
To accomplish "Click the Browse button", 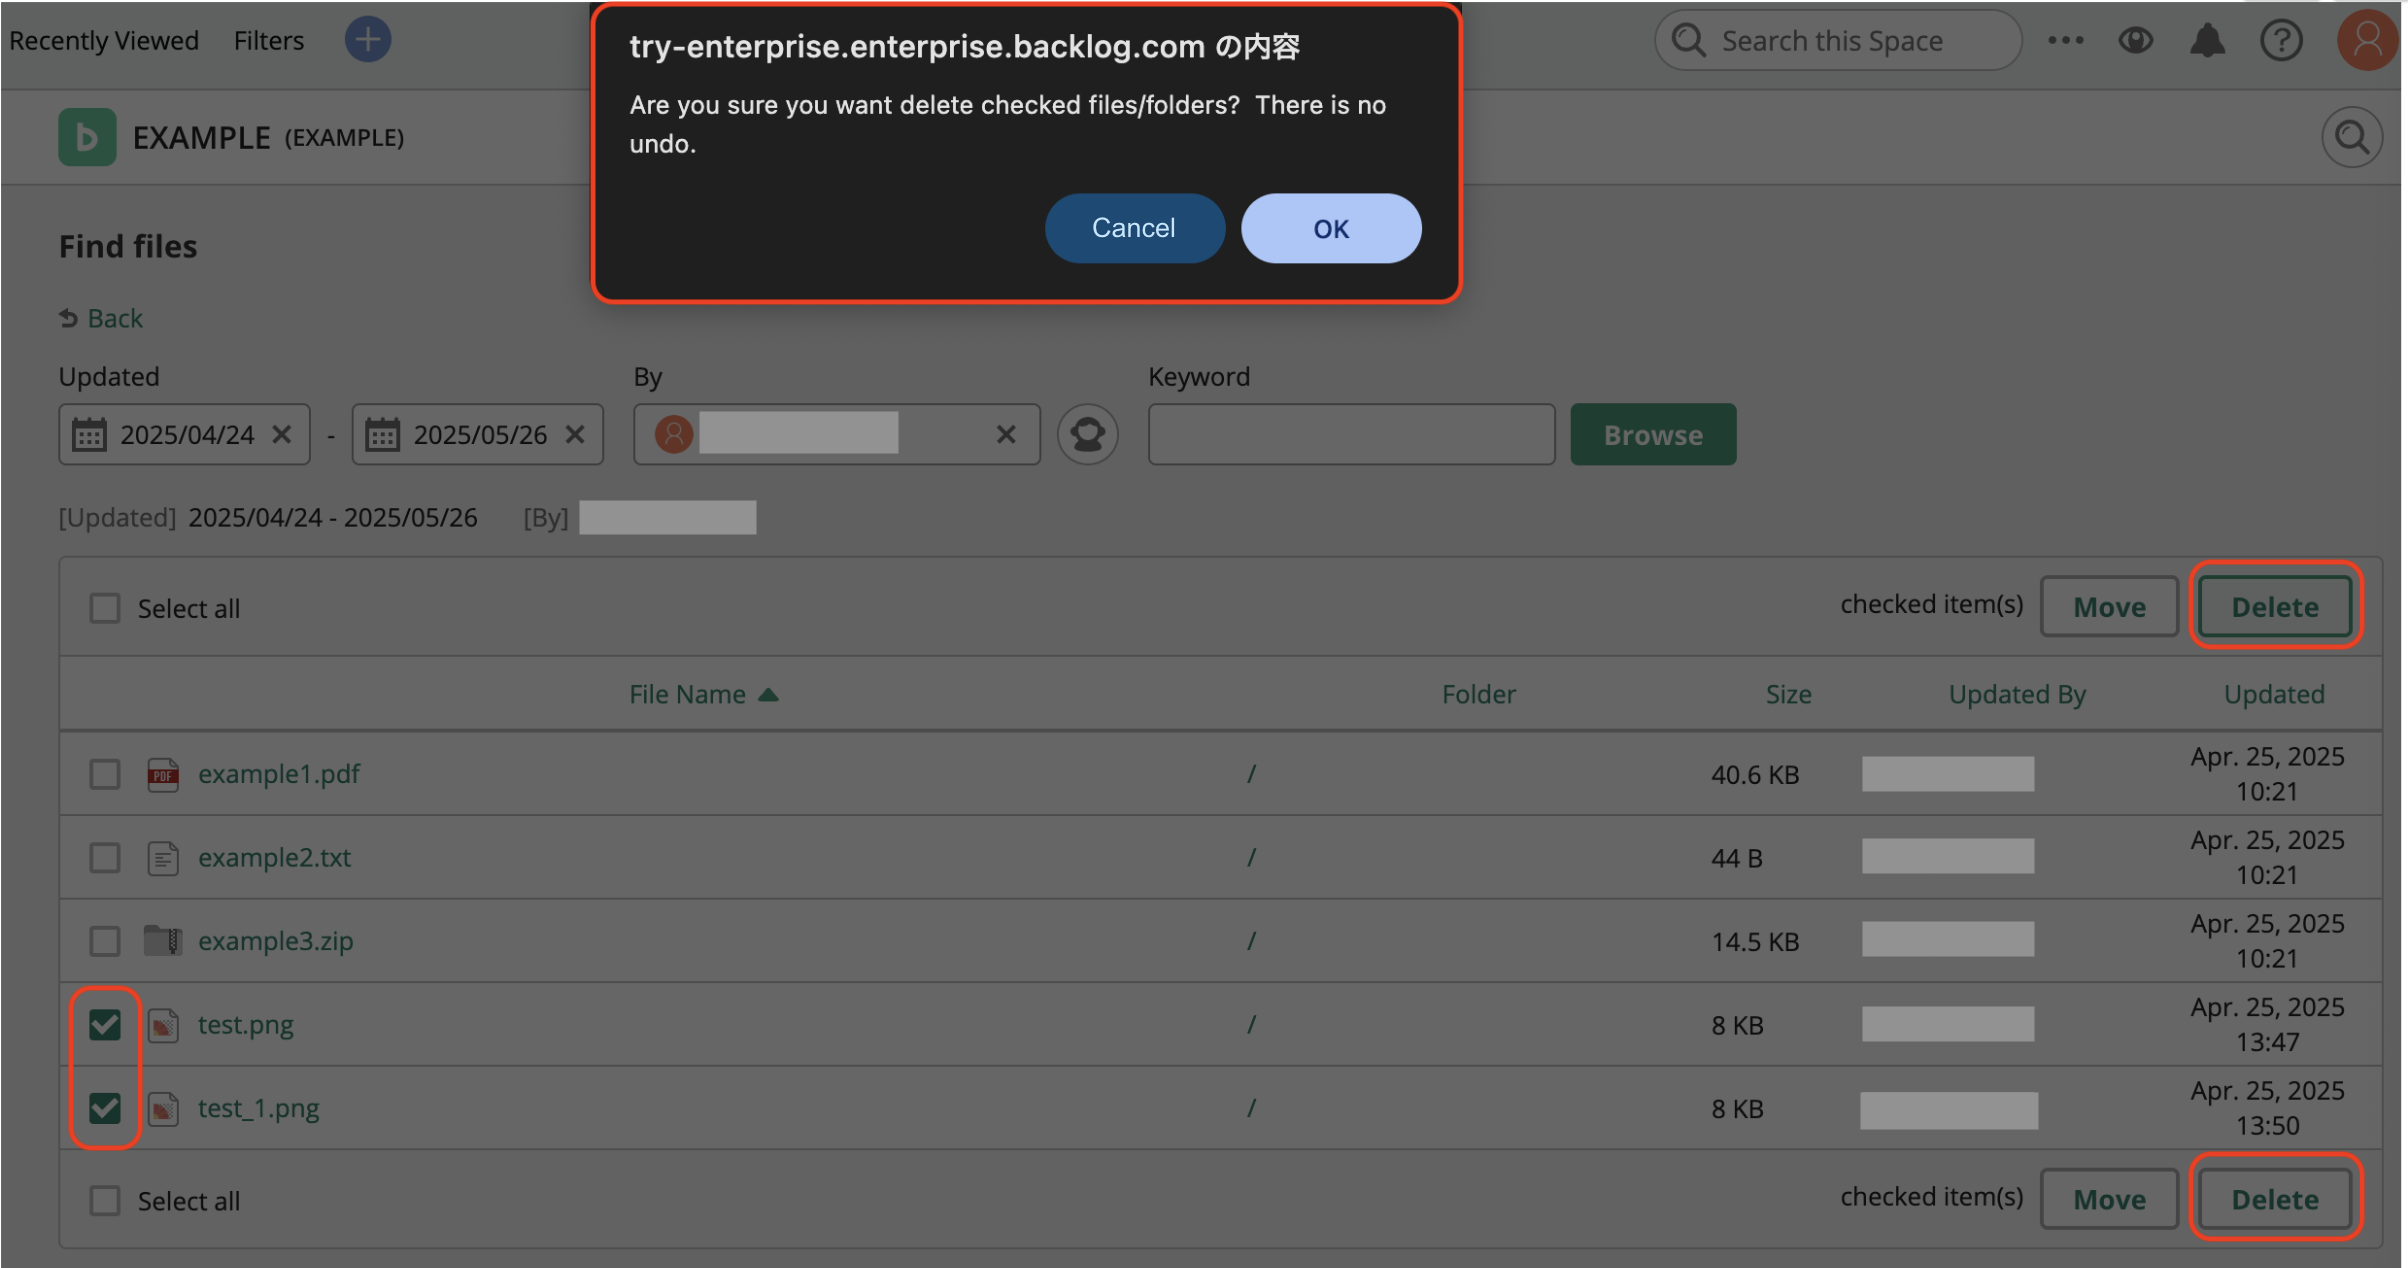I will click(x=1653, y=434).
